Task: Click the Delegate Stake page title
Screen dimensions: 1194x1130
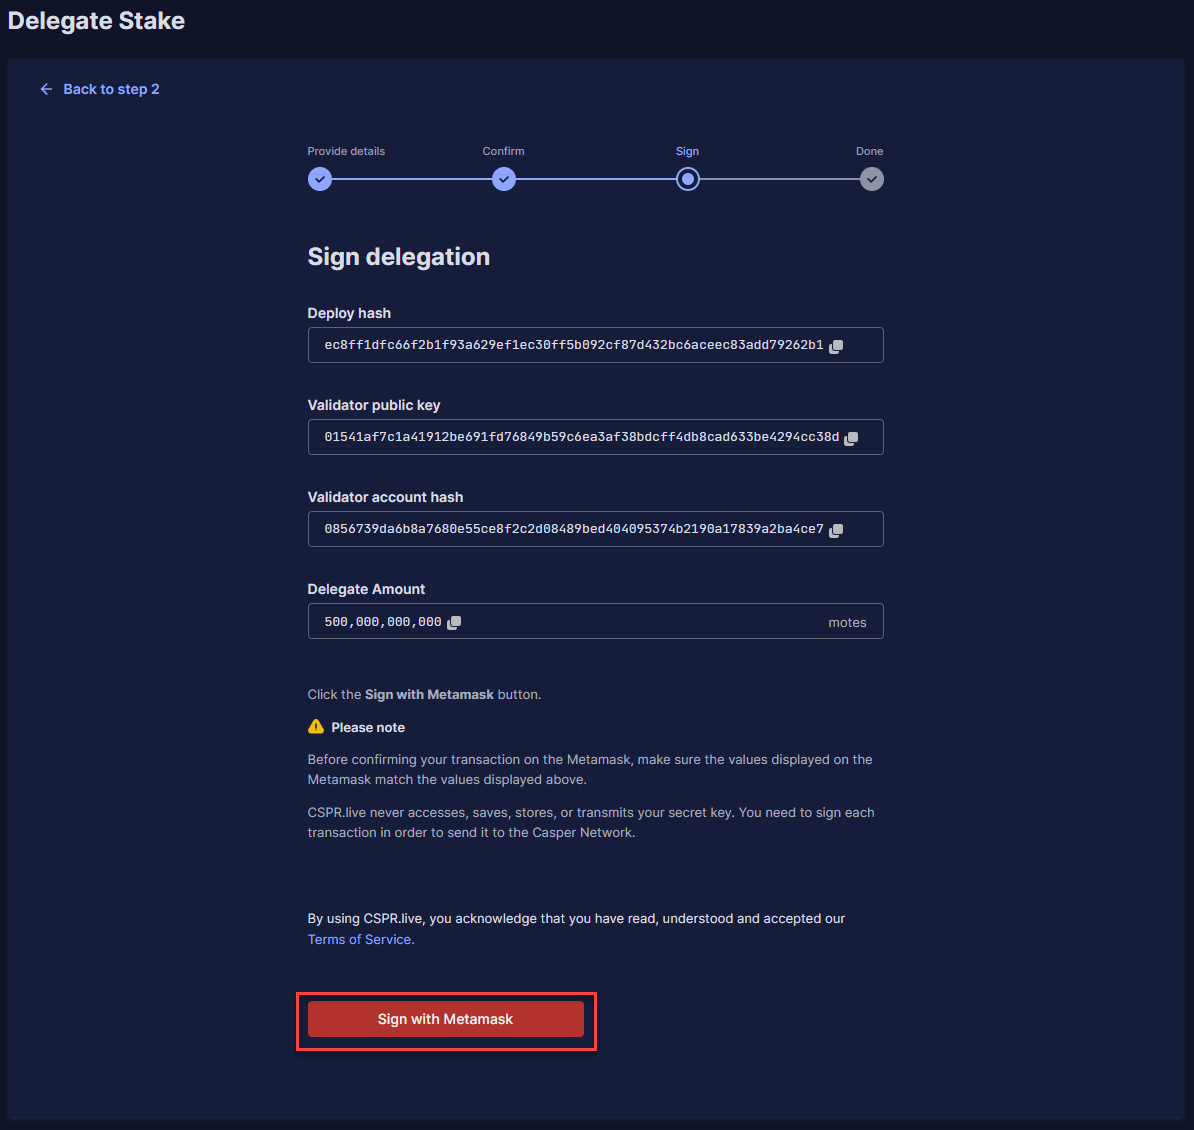Action: pos(96,21)
